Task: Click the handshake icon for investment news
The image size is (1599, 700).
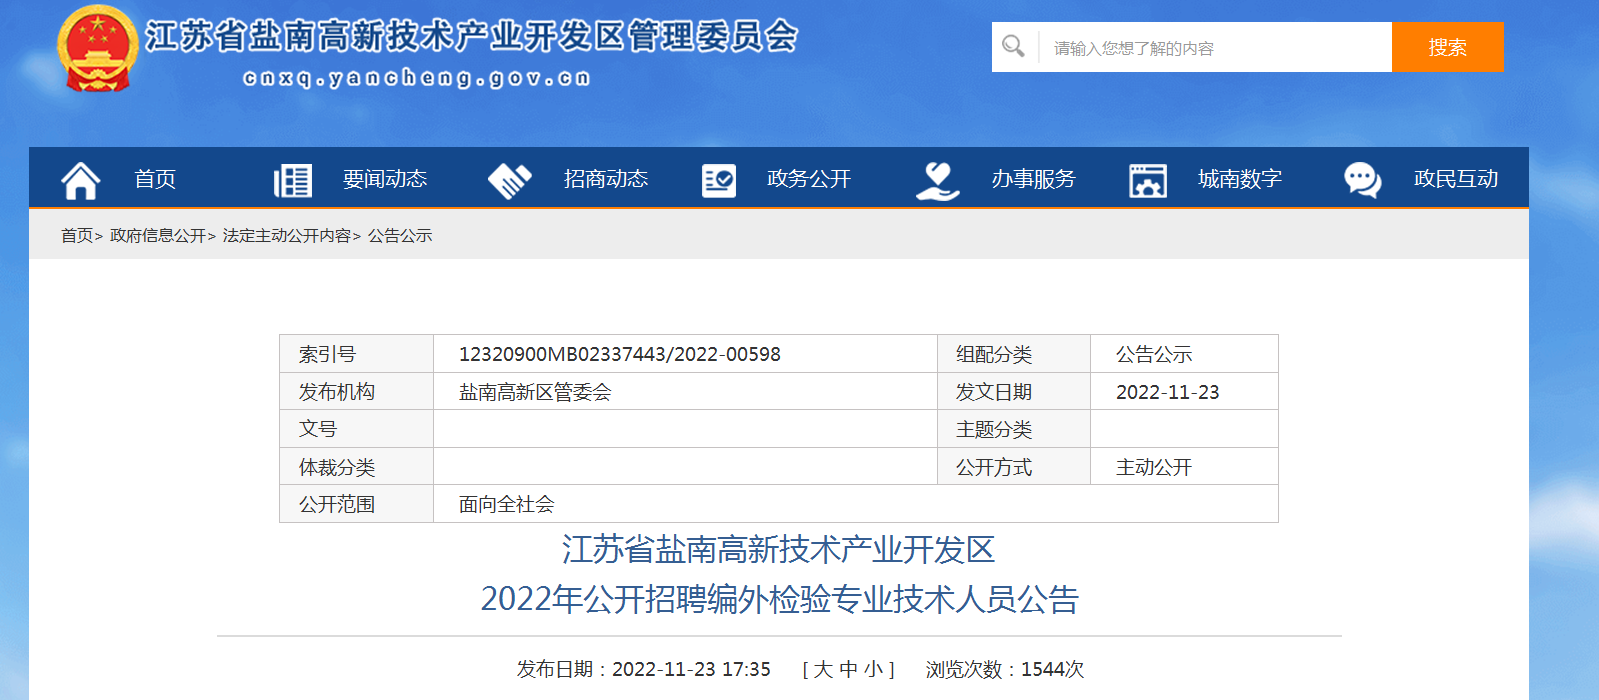Action: pyautogui.click(x=509, y=180)
